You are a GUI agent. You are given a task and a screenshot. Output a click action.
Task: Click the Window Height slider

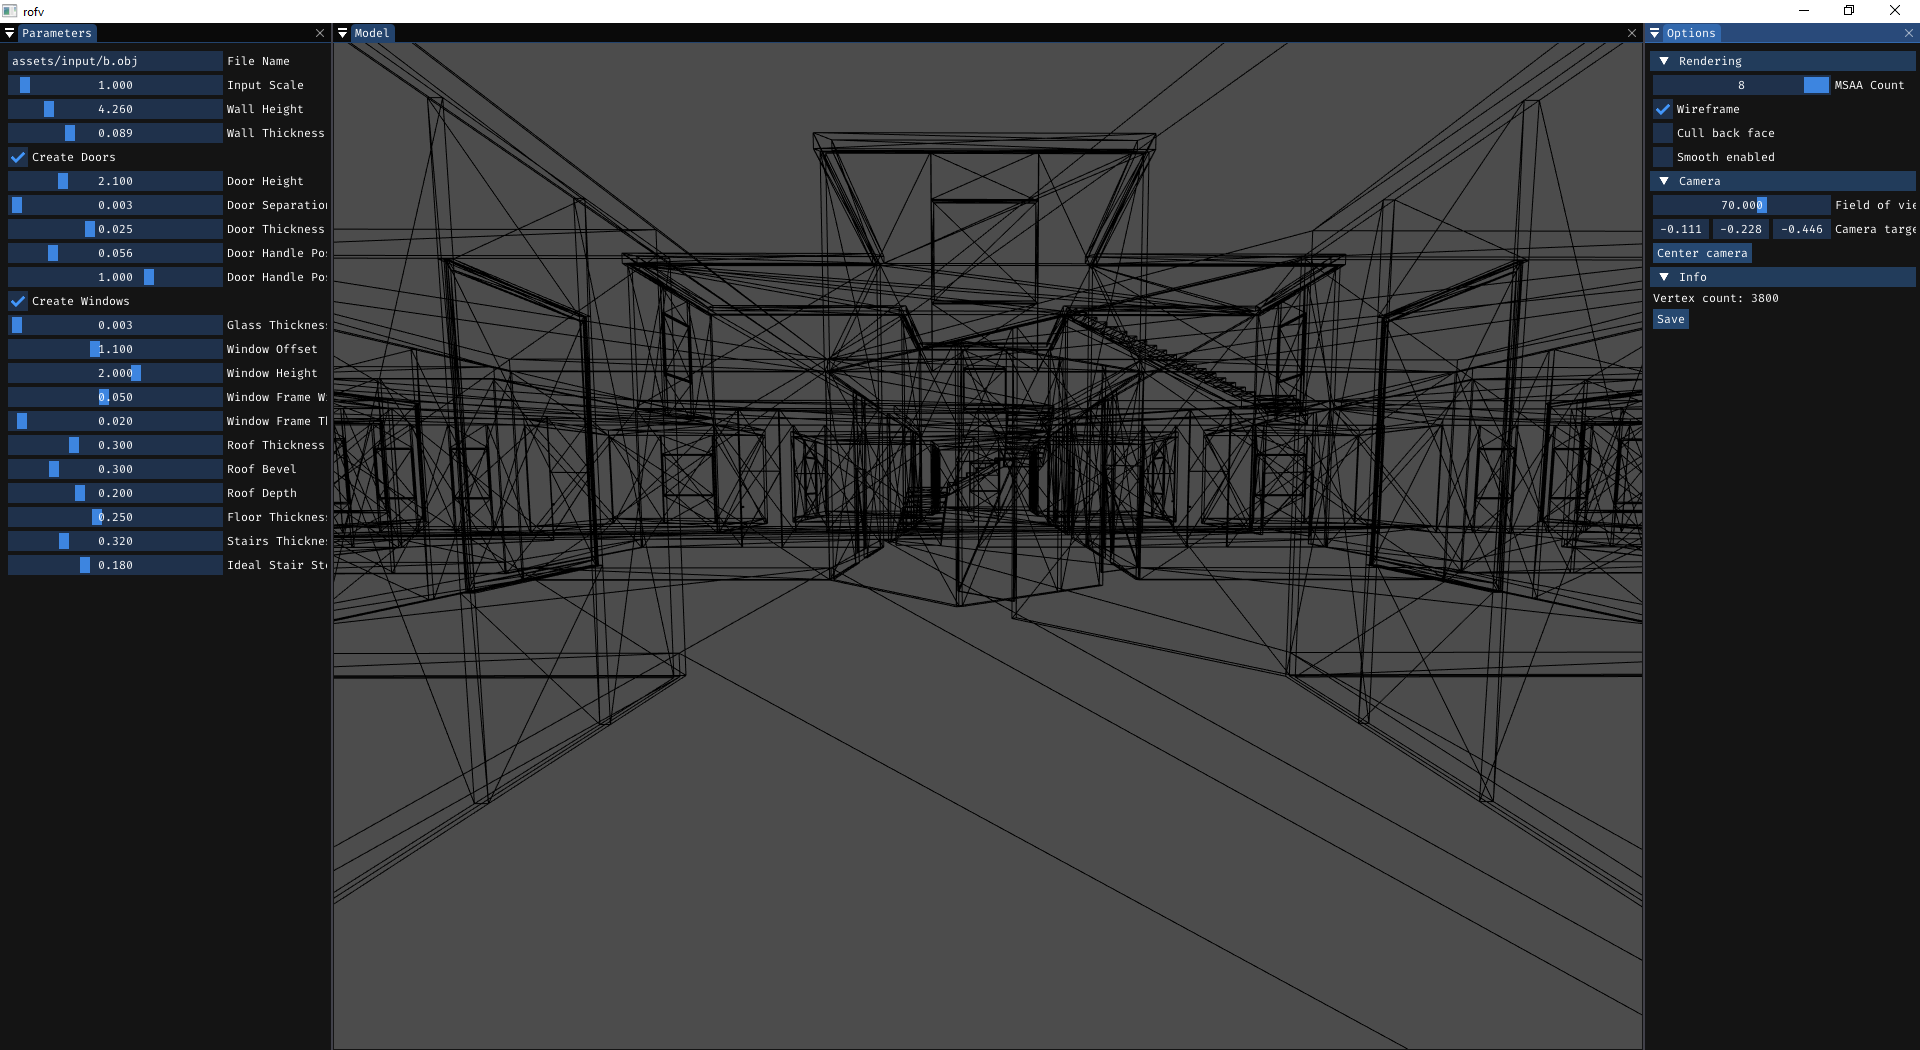tap(115, 373)
